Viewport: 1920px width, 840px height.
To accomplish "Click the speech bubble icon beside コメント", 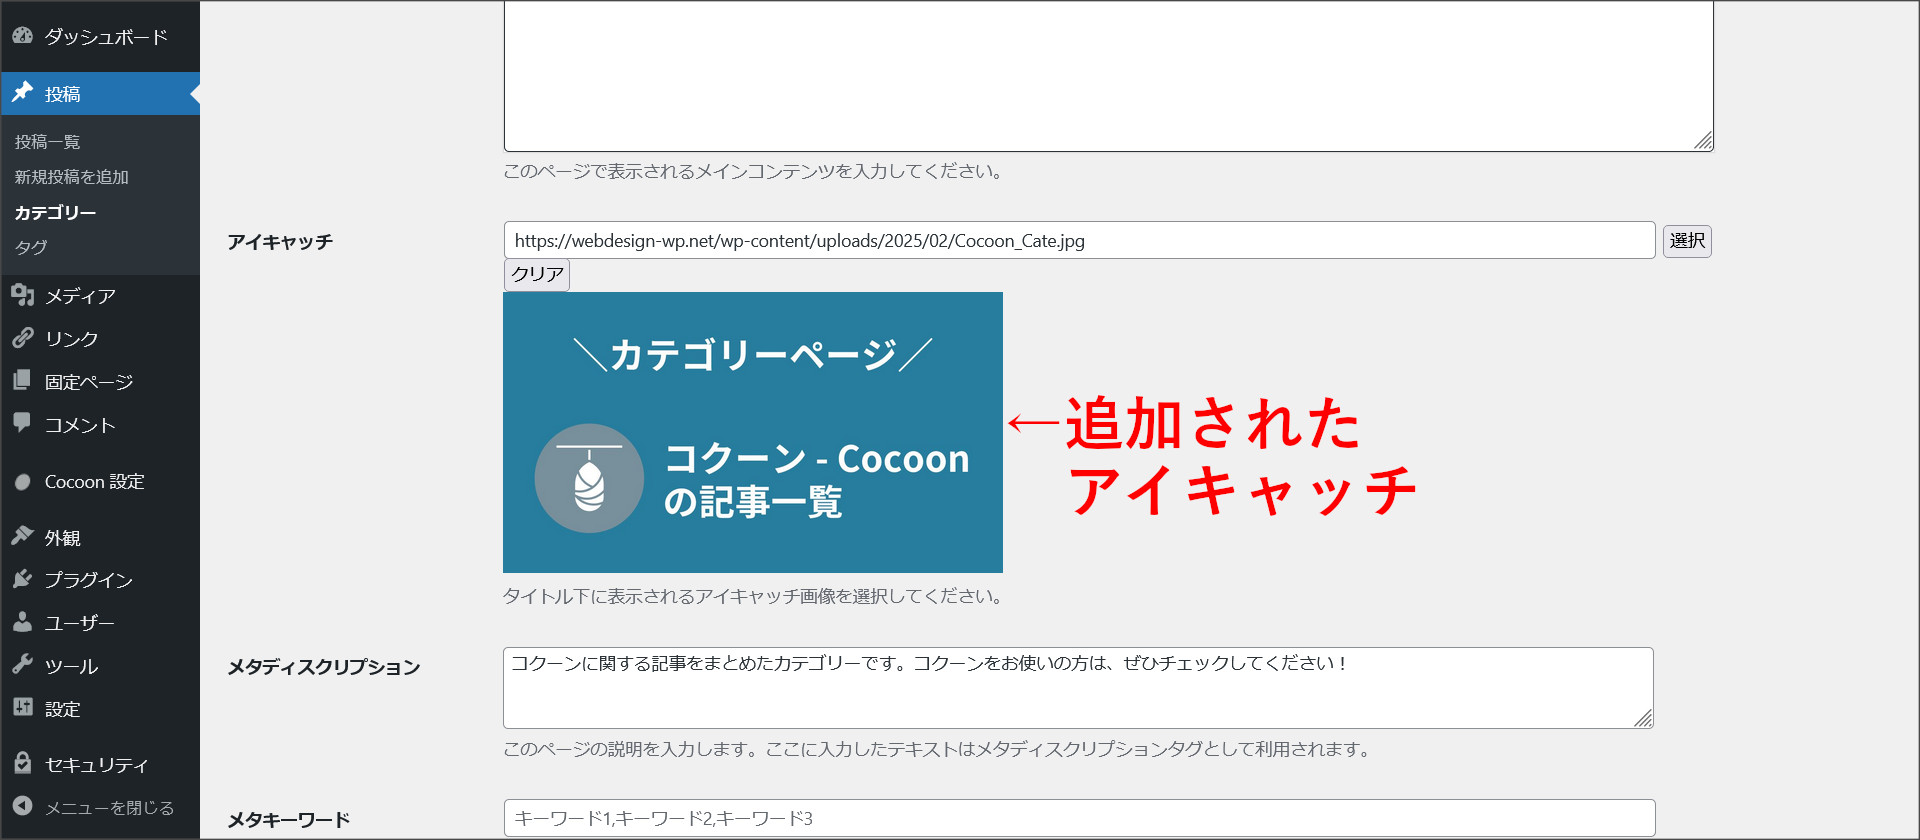I will [x=23, y=423].
